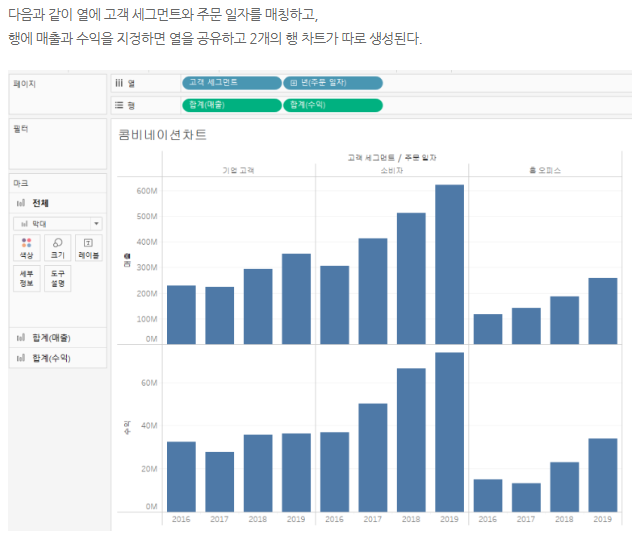Image resolution: width=641 pixels, height=538 pixels.
Task: Click the columns shelf icon (열)
Action: coord(119,83)
